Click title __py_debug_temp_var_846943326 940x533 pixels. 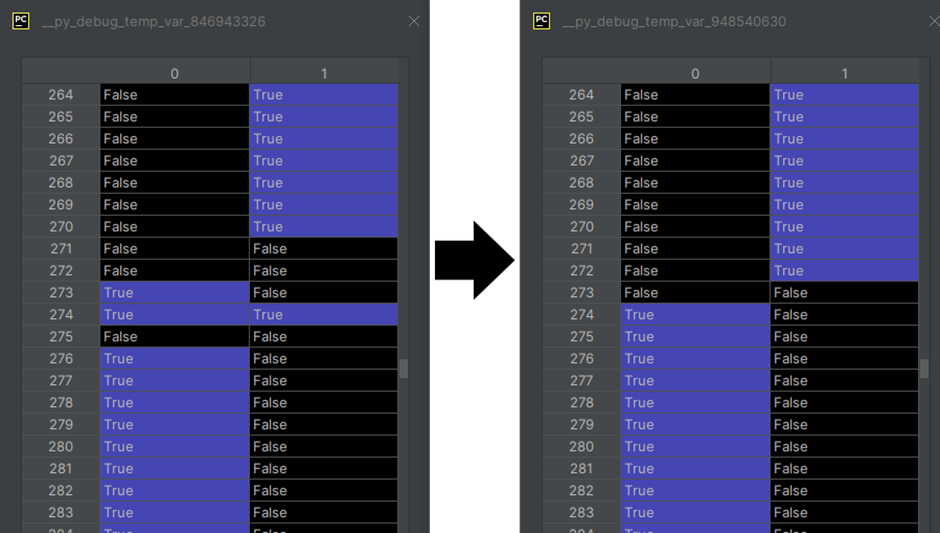pyautogui.click(x=153, y=22)
